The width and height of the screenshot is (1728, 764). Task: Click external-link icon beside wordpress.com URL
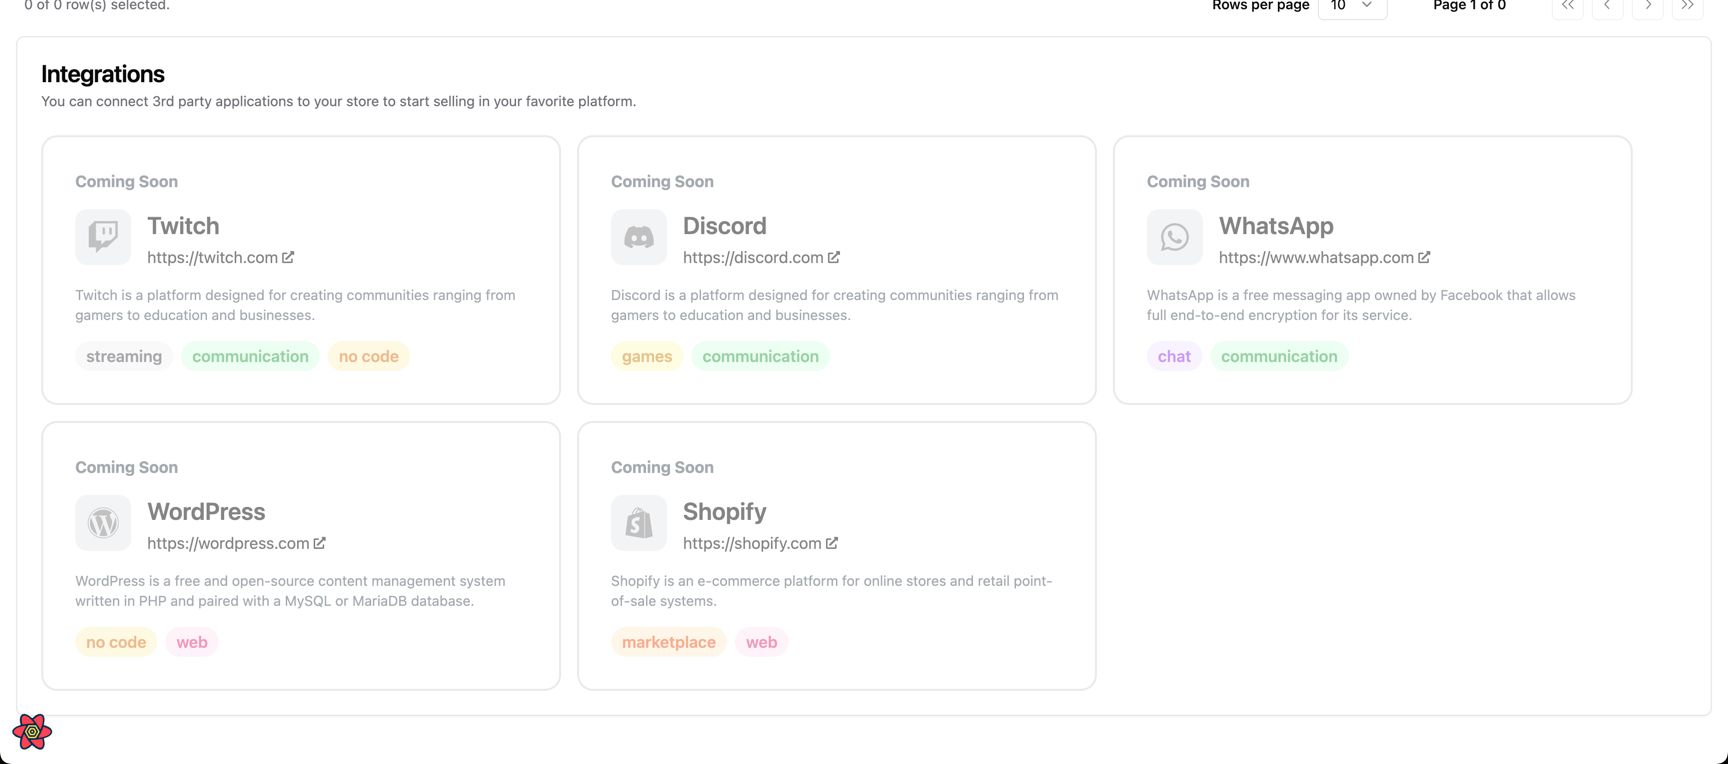tap(320, 543)
